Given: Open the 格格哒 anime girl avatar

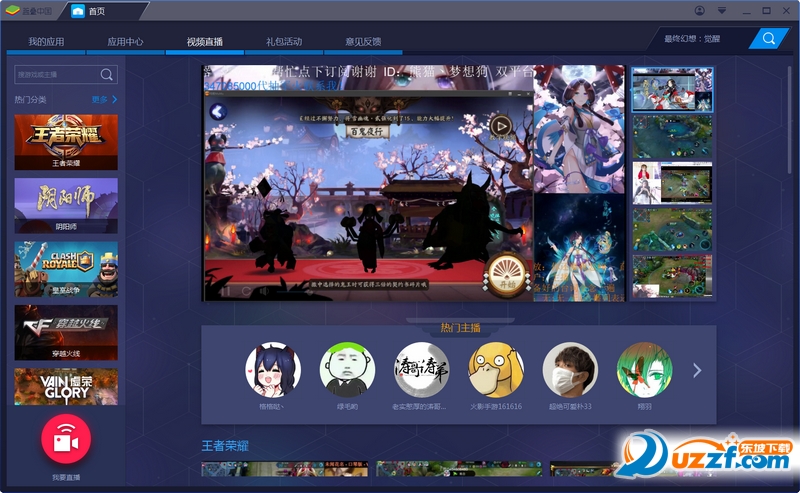Looking at the screenshot, I should (x=273, y=370).
